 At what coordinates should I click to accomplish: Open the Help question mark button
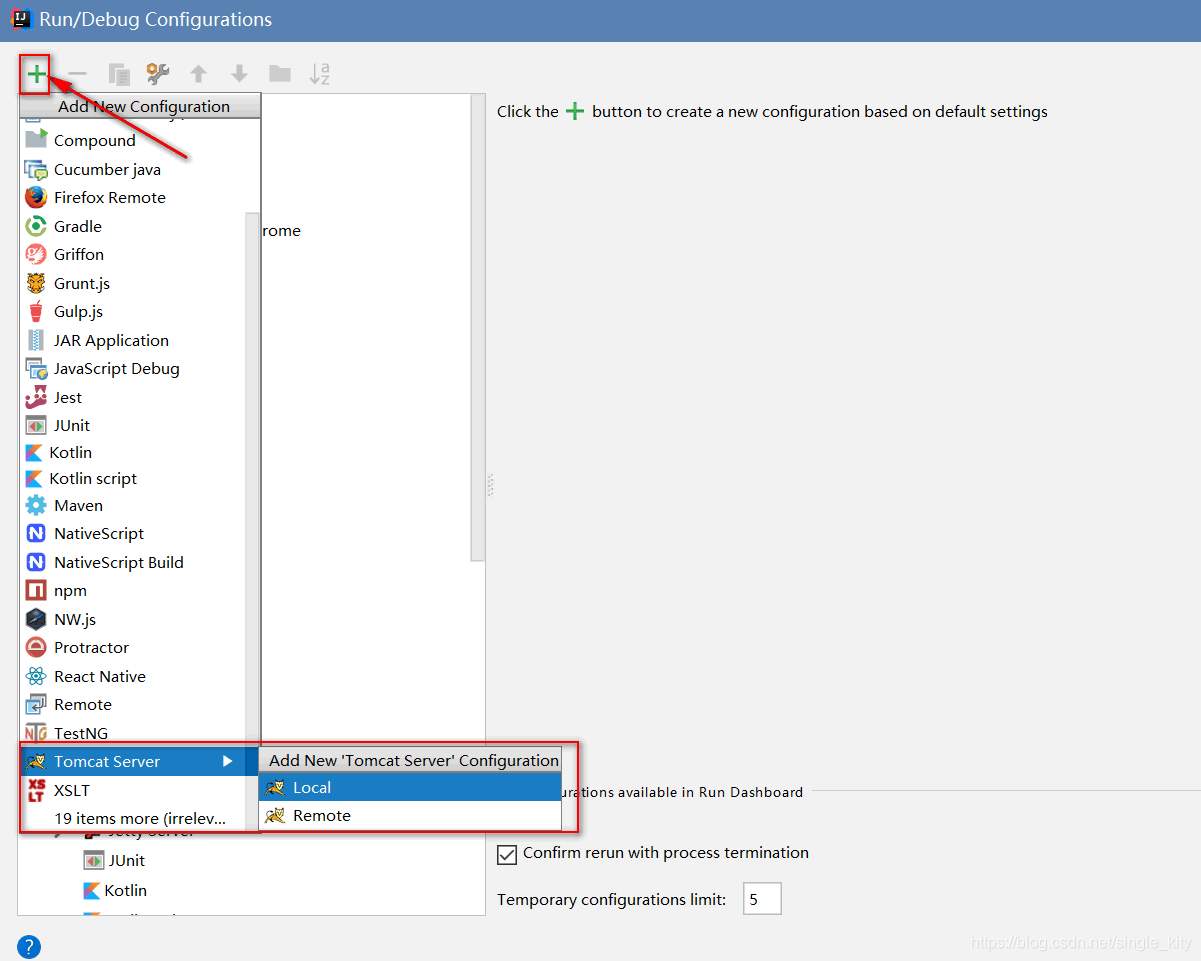(x=29, y=946)
